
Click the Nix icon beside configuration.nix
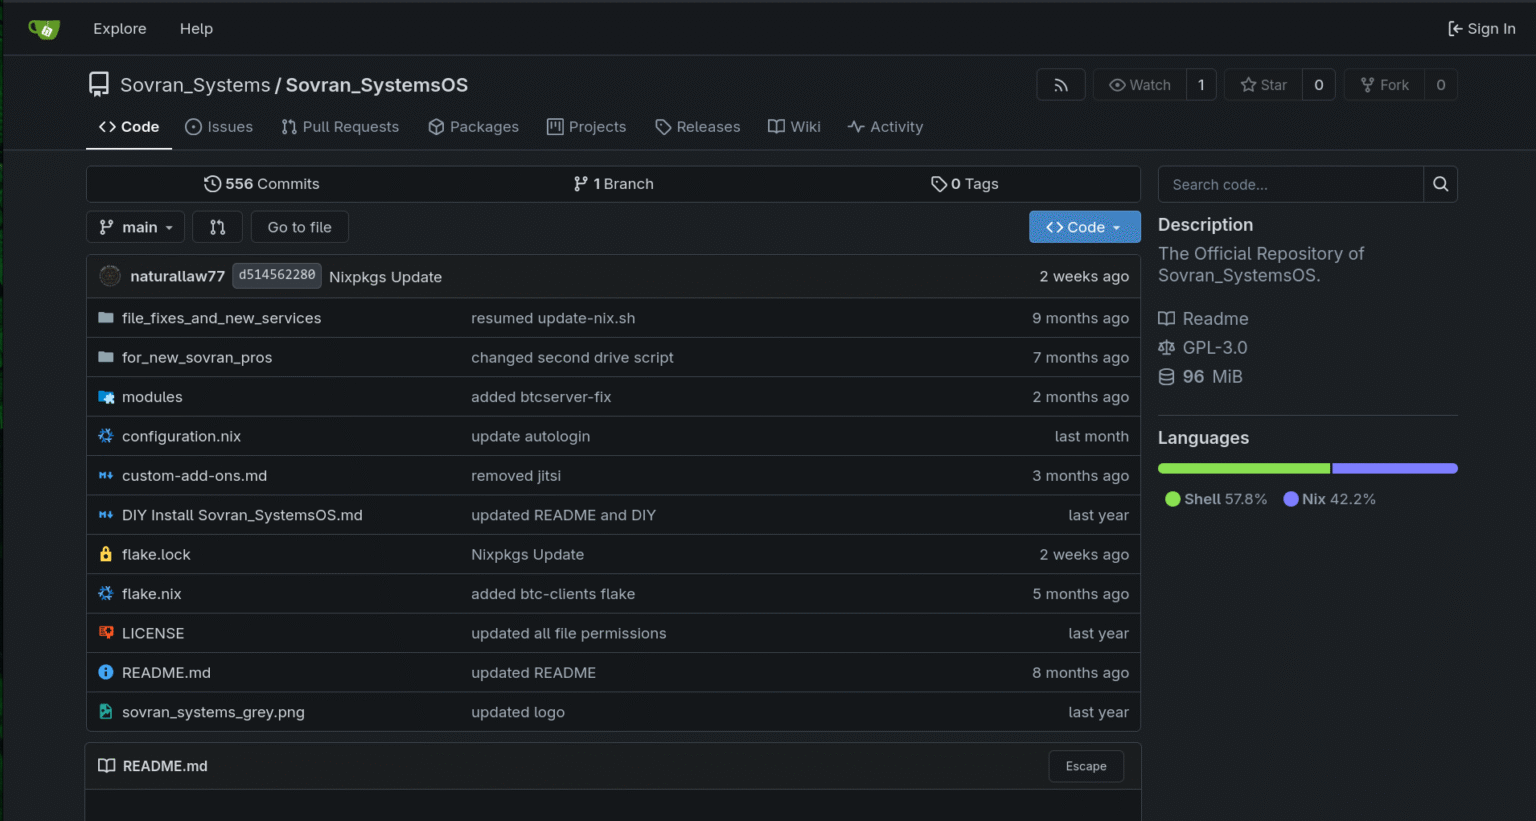coord(106,436)
